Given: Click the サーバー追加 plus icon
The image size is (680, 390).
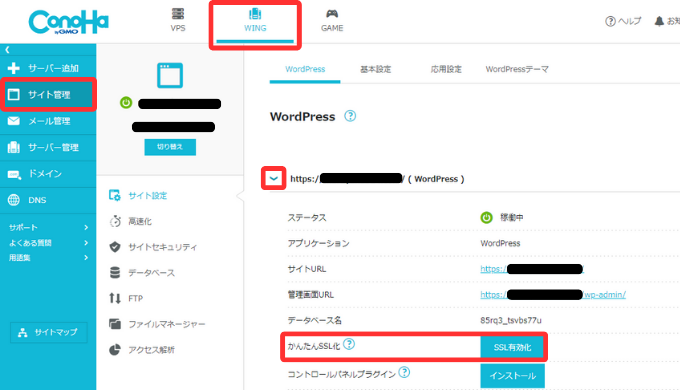Looking at the screenshot, I should pyautogui.click(x=14, y=68).
